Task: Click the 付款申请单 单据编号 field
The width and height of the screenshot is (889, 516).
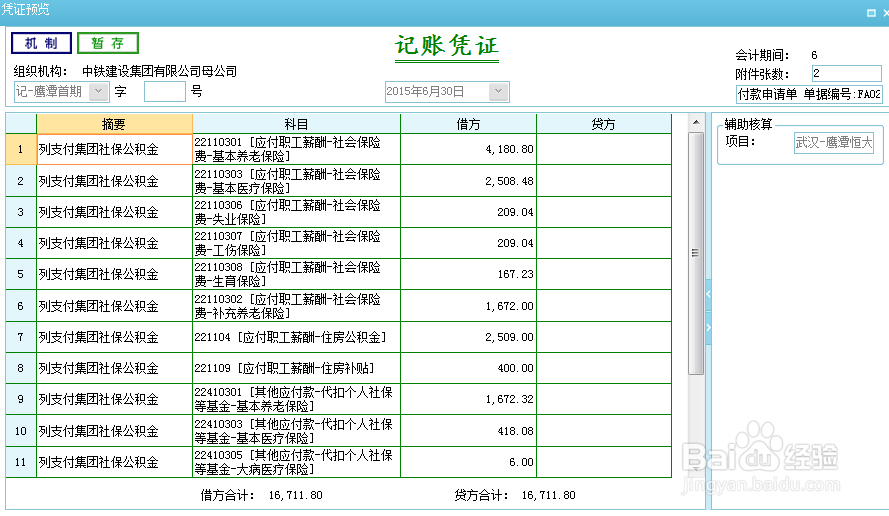Action: [809, 94]
